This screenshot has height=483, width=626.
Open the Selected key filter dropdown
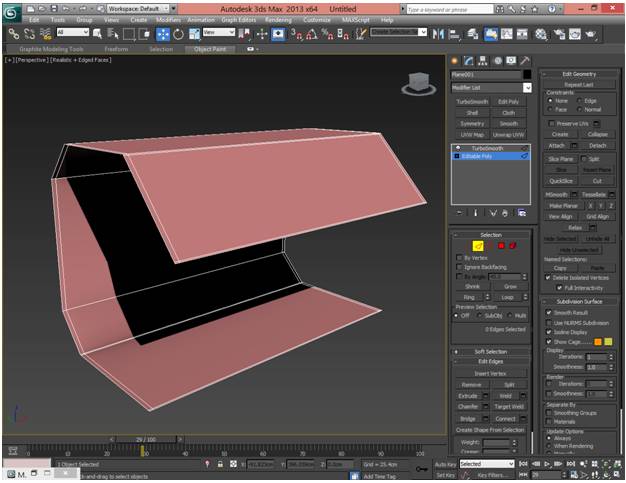tap(486, 464)
